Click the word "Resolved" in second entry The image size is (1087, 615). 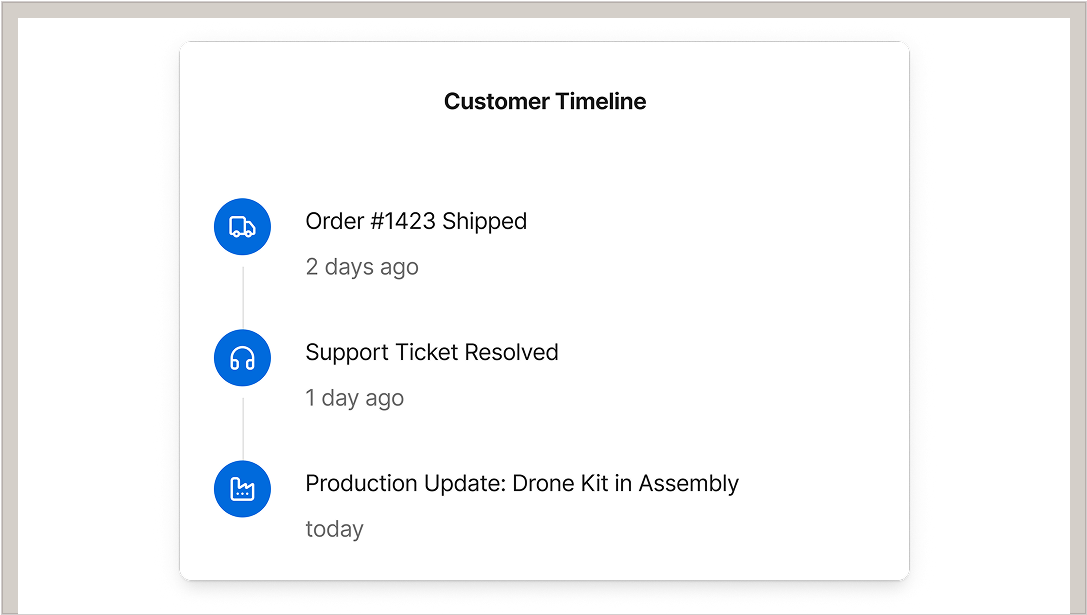[511, 352]
